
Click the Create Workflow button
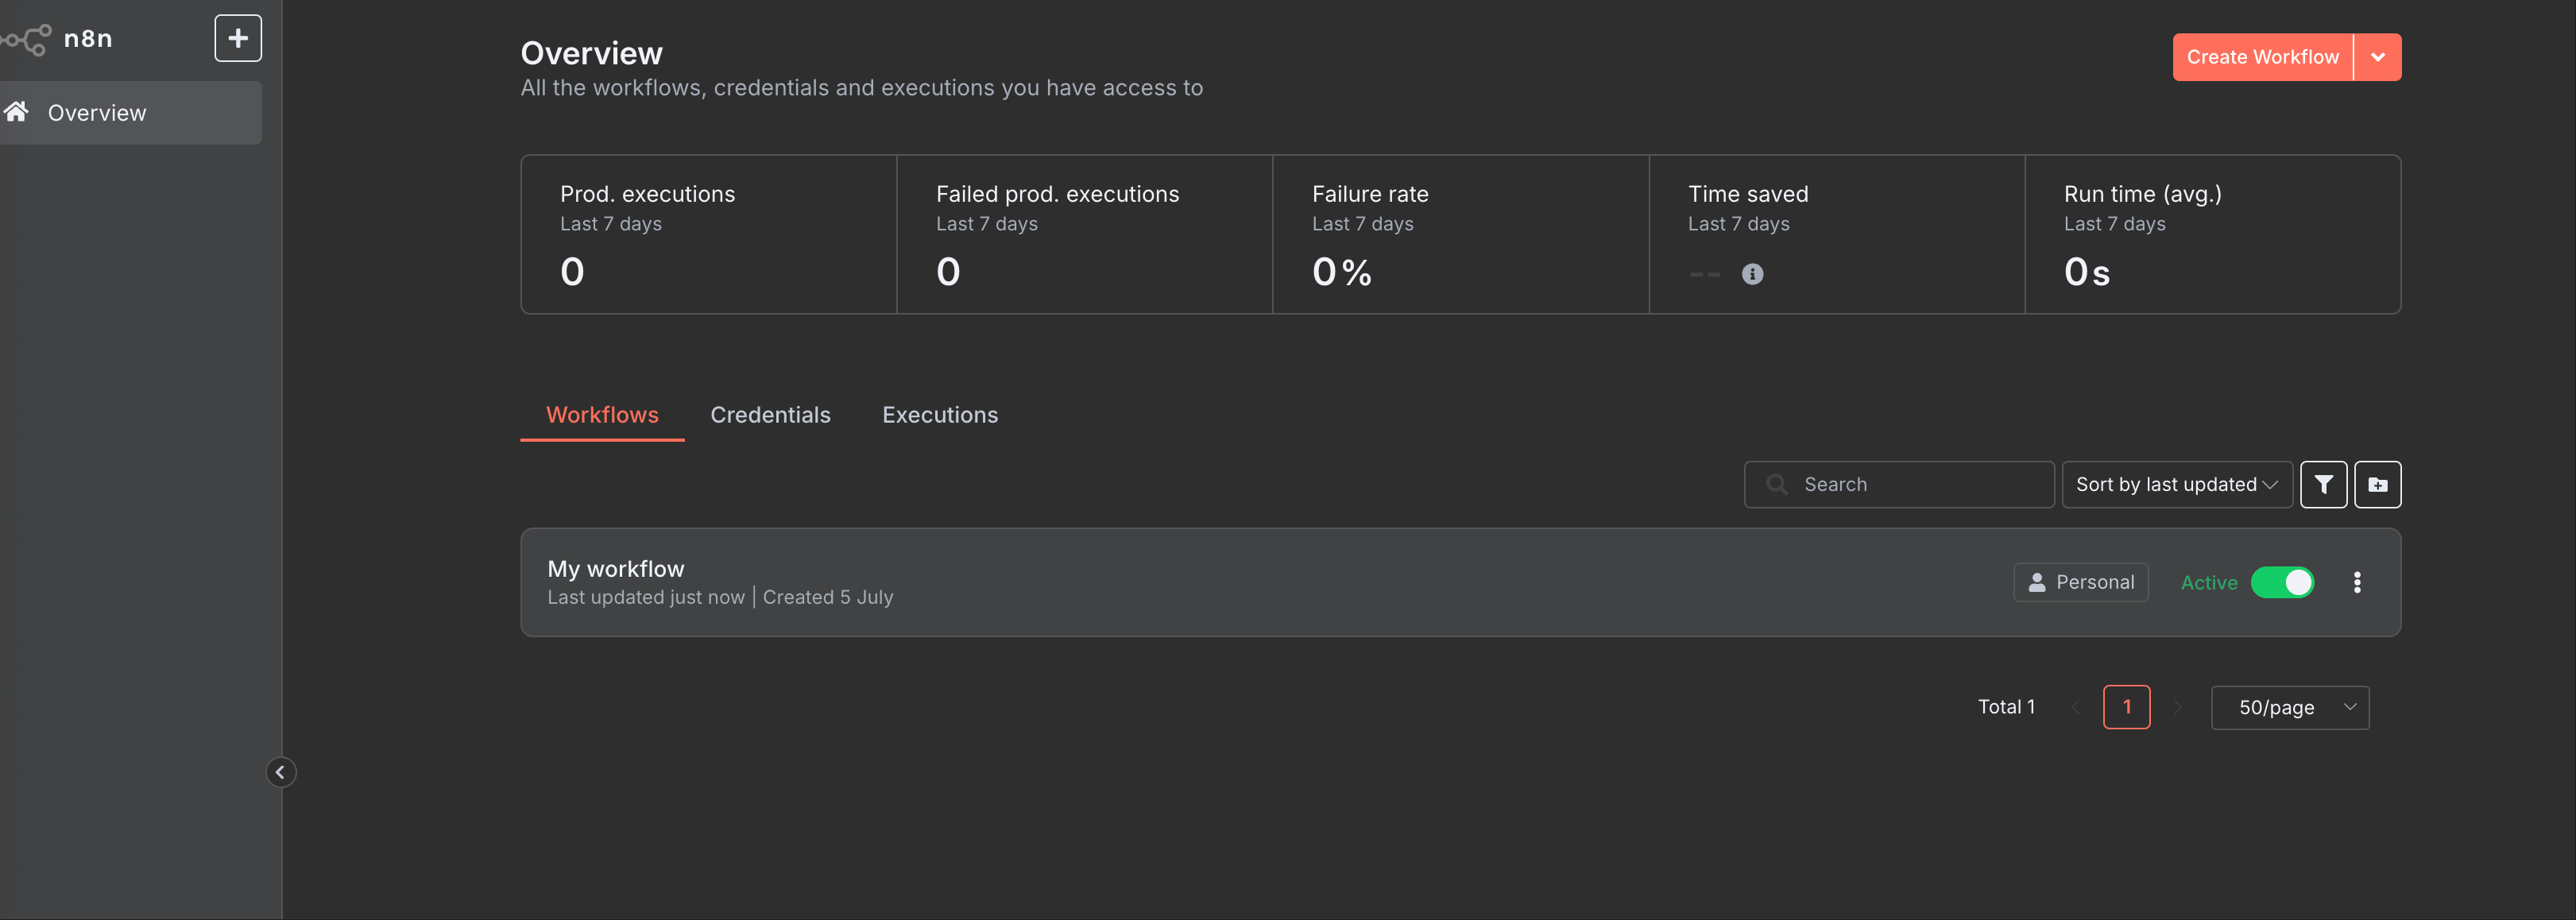click(2262, 58)
